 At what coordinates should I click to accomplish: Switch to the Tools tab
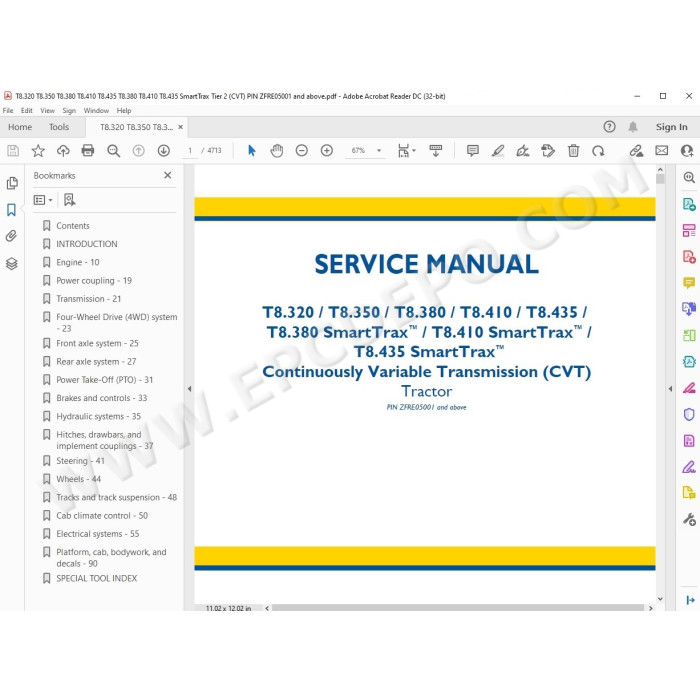[x=59, y=127]
